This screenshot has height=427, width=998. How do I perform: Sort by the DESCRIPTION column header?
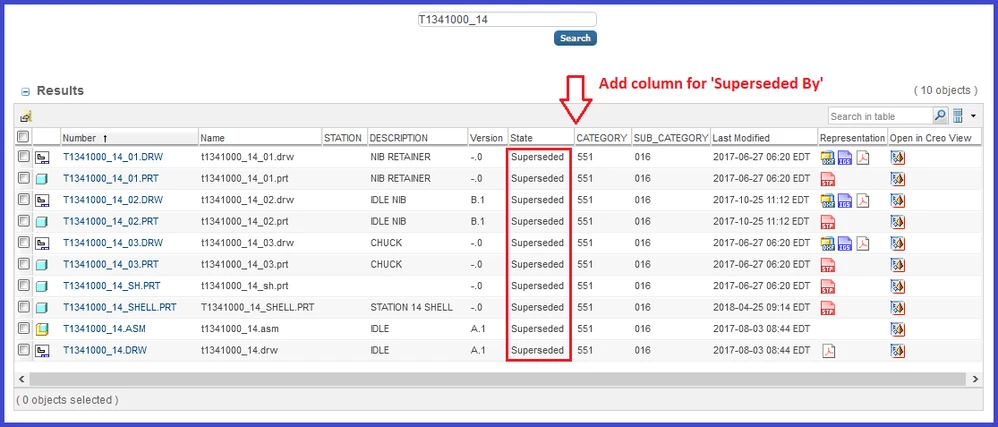point(417,137)
